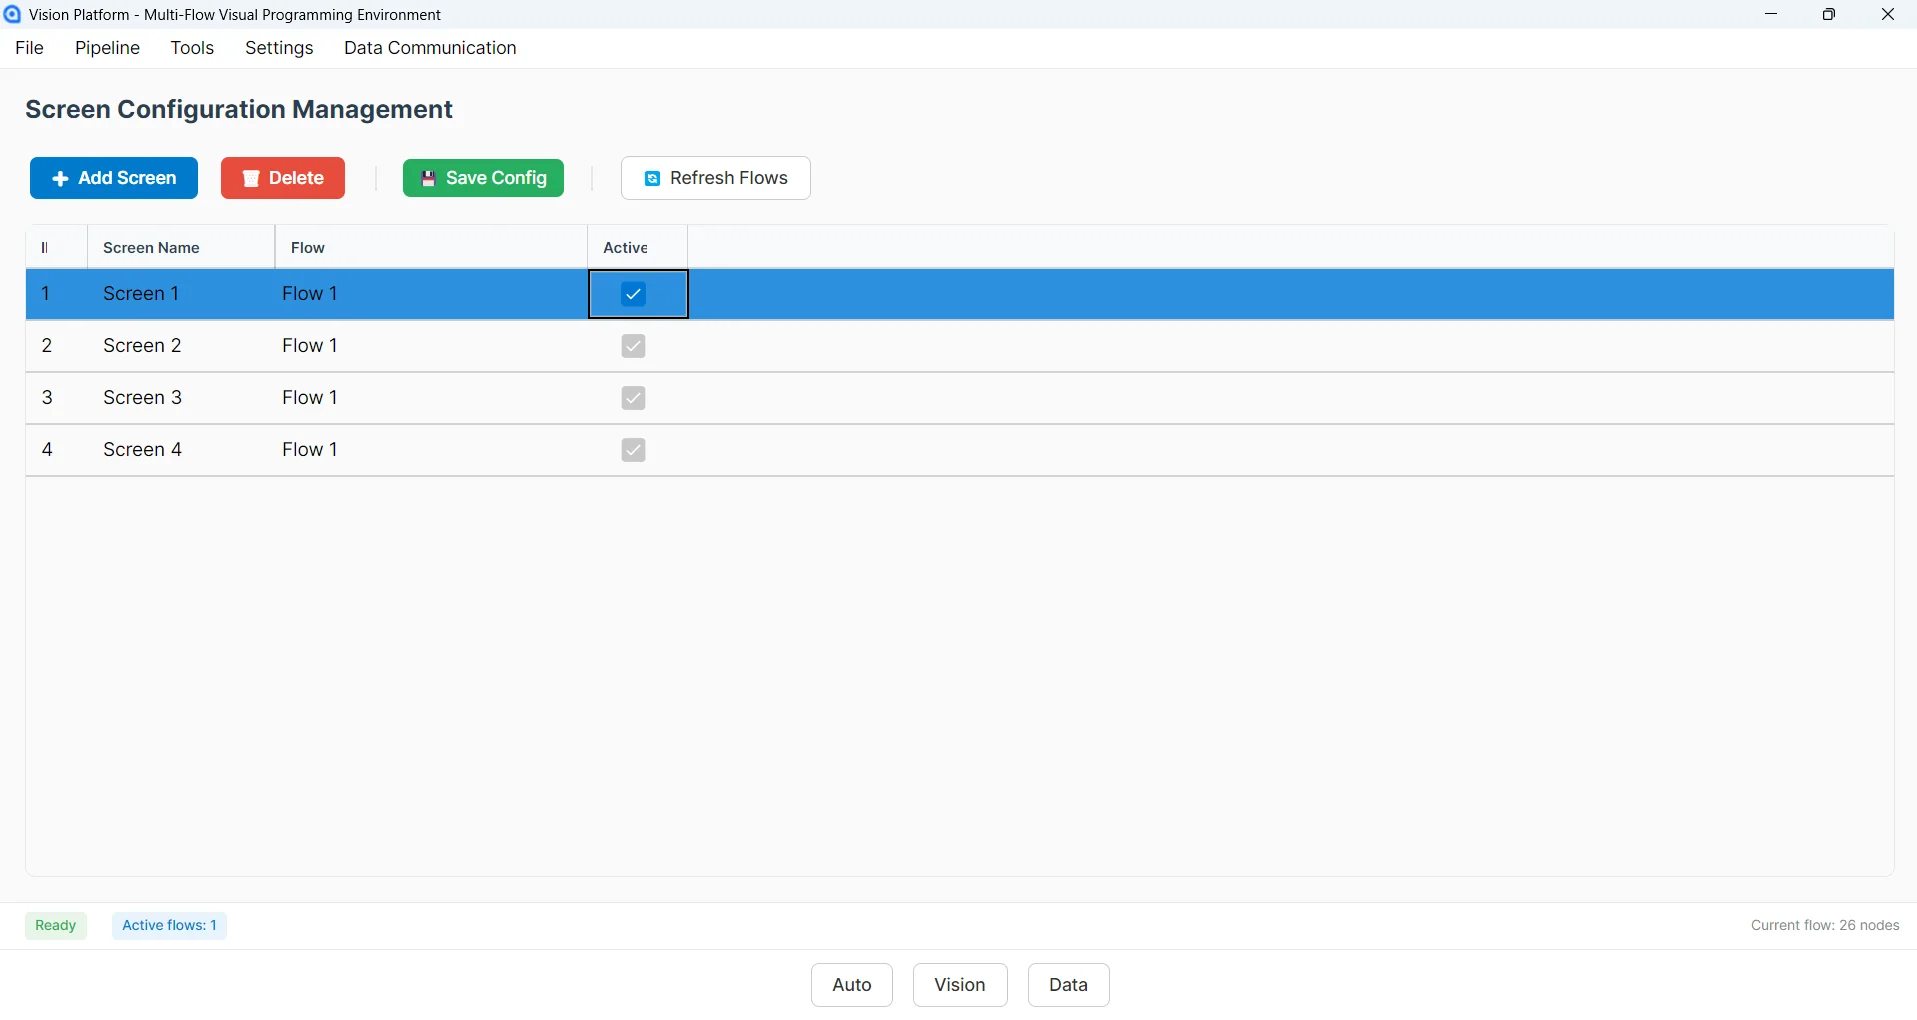1917x1020 pixels.
Task: Click Flow 1 cell in Screen 3 row
Action: coord(431,398)
